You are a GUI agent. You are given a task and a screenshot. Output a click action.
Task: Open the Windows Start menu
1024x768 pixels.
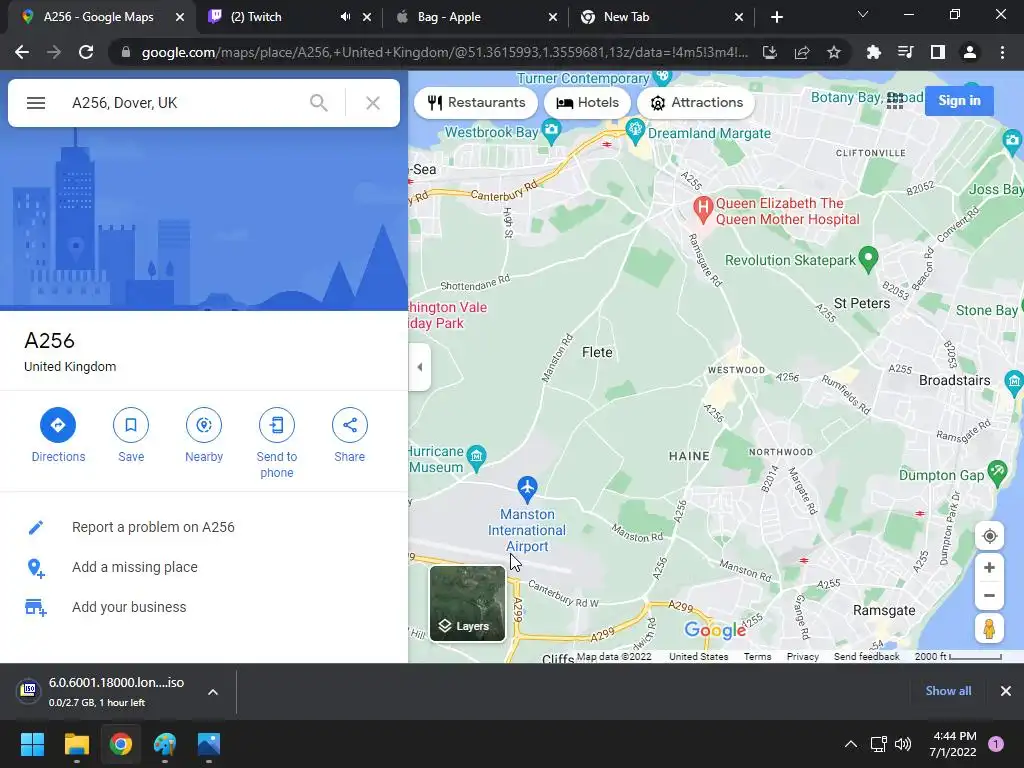coord(32,744)
